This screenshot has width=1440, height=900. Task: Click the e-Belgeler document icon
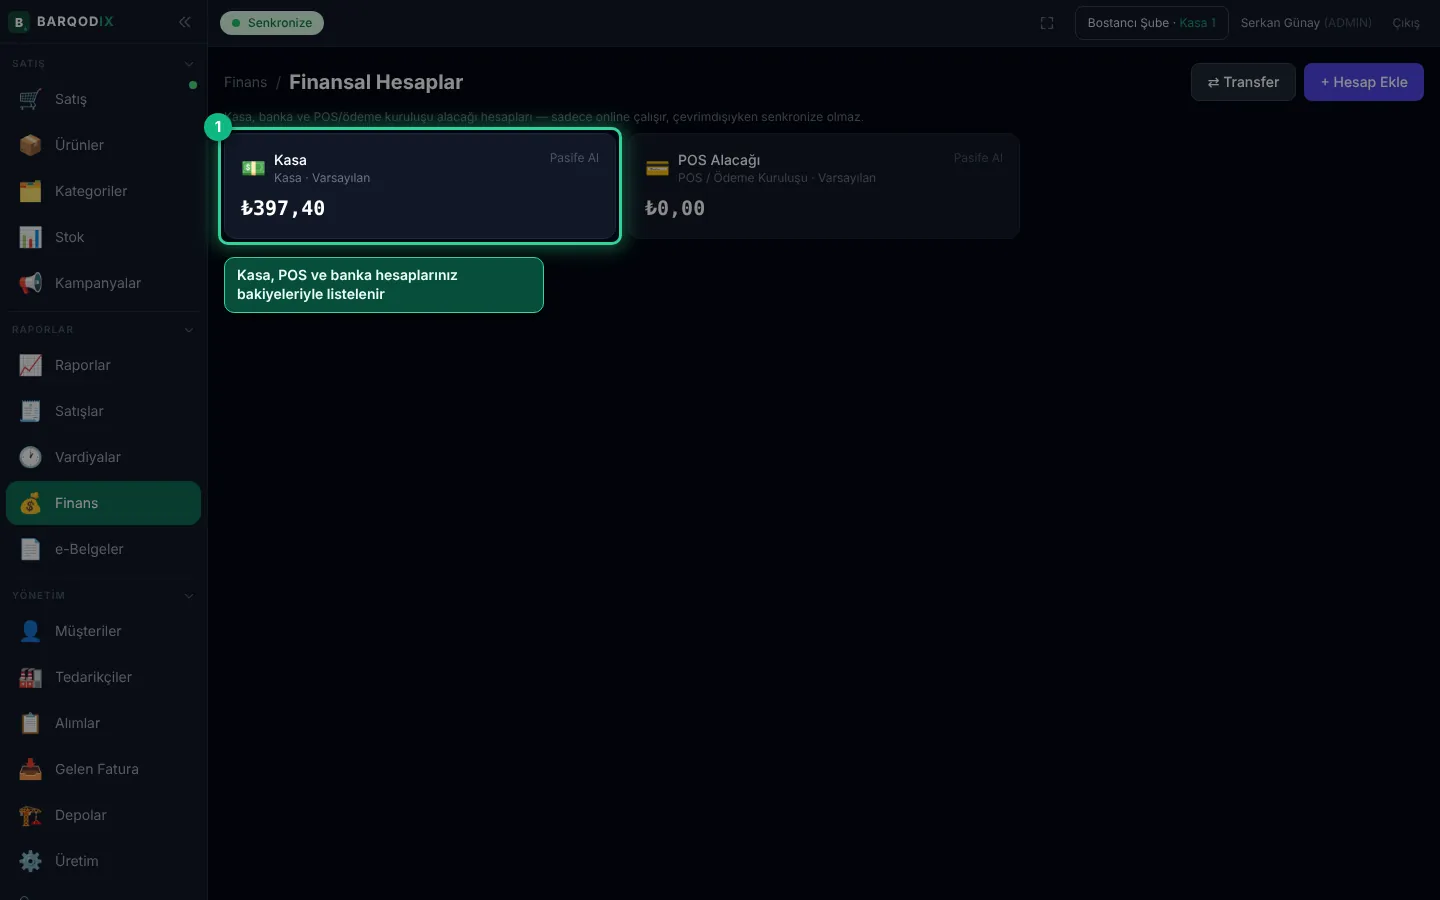(x=30, y=549)
